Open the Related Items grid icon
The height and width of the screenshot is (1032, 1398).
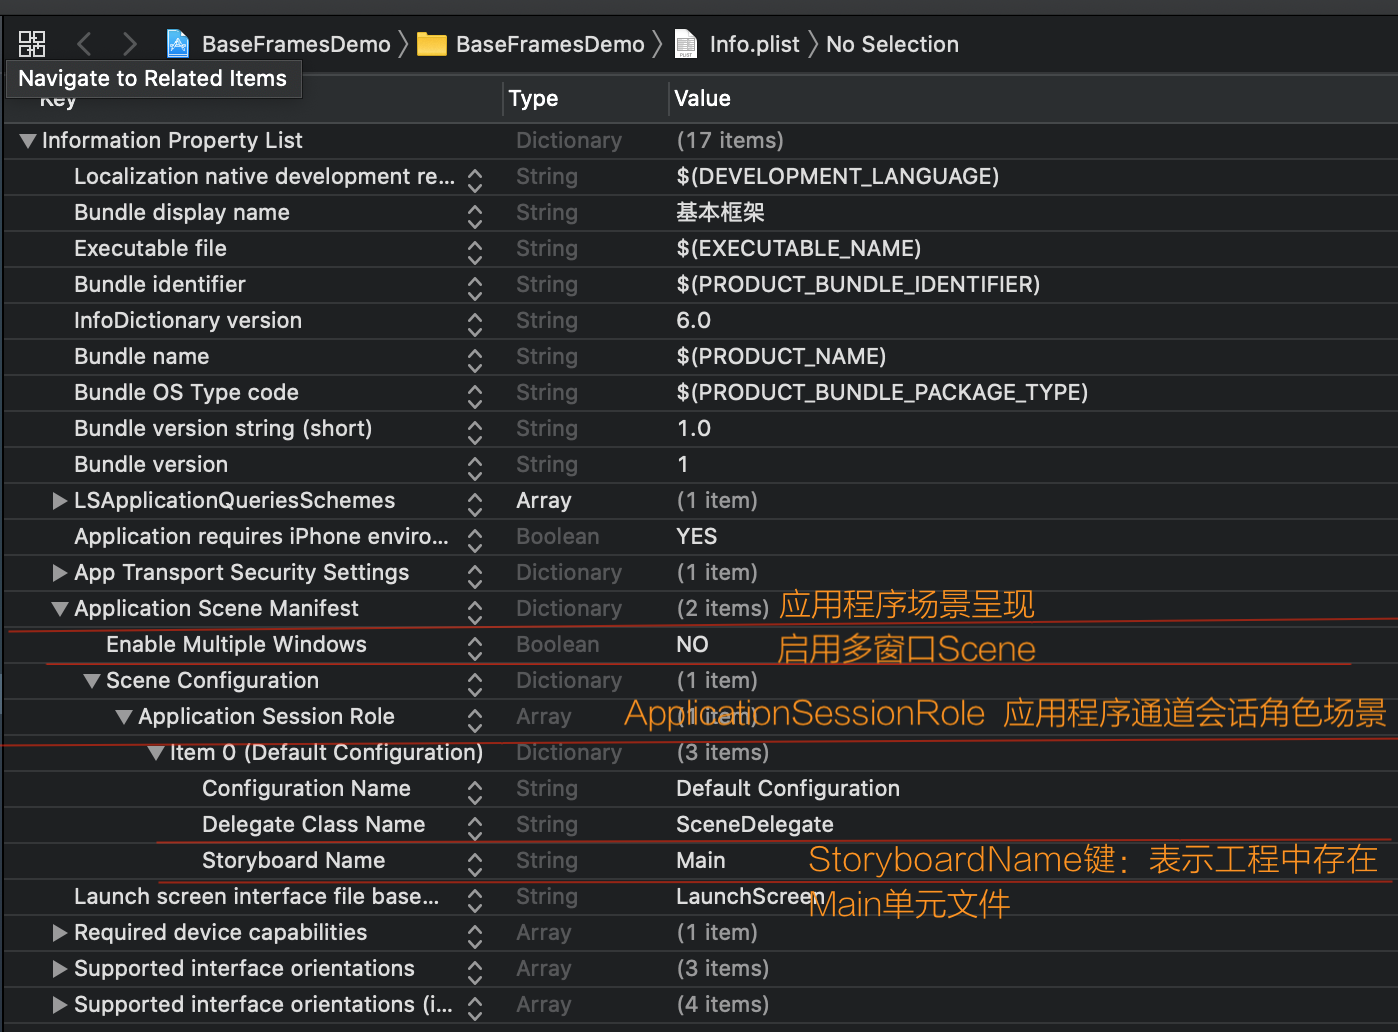pyautogui.click(x=32, y=44)
